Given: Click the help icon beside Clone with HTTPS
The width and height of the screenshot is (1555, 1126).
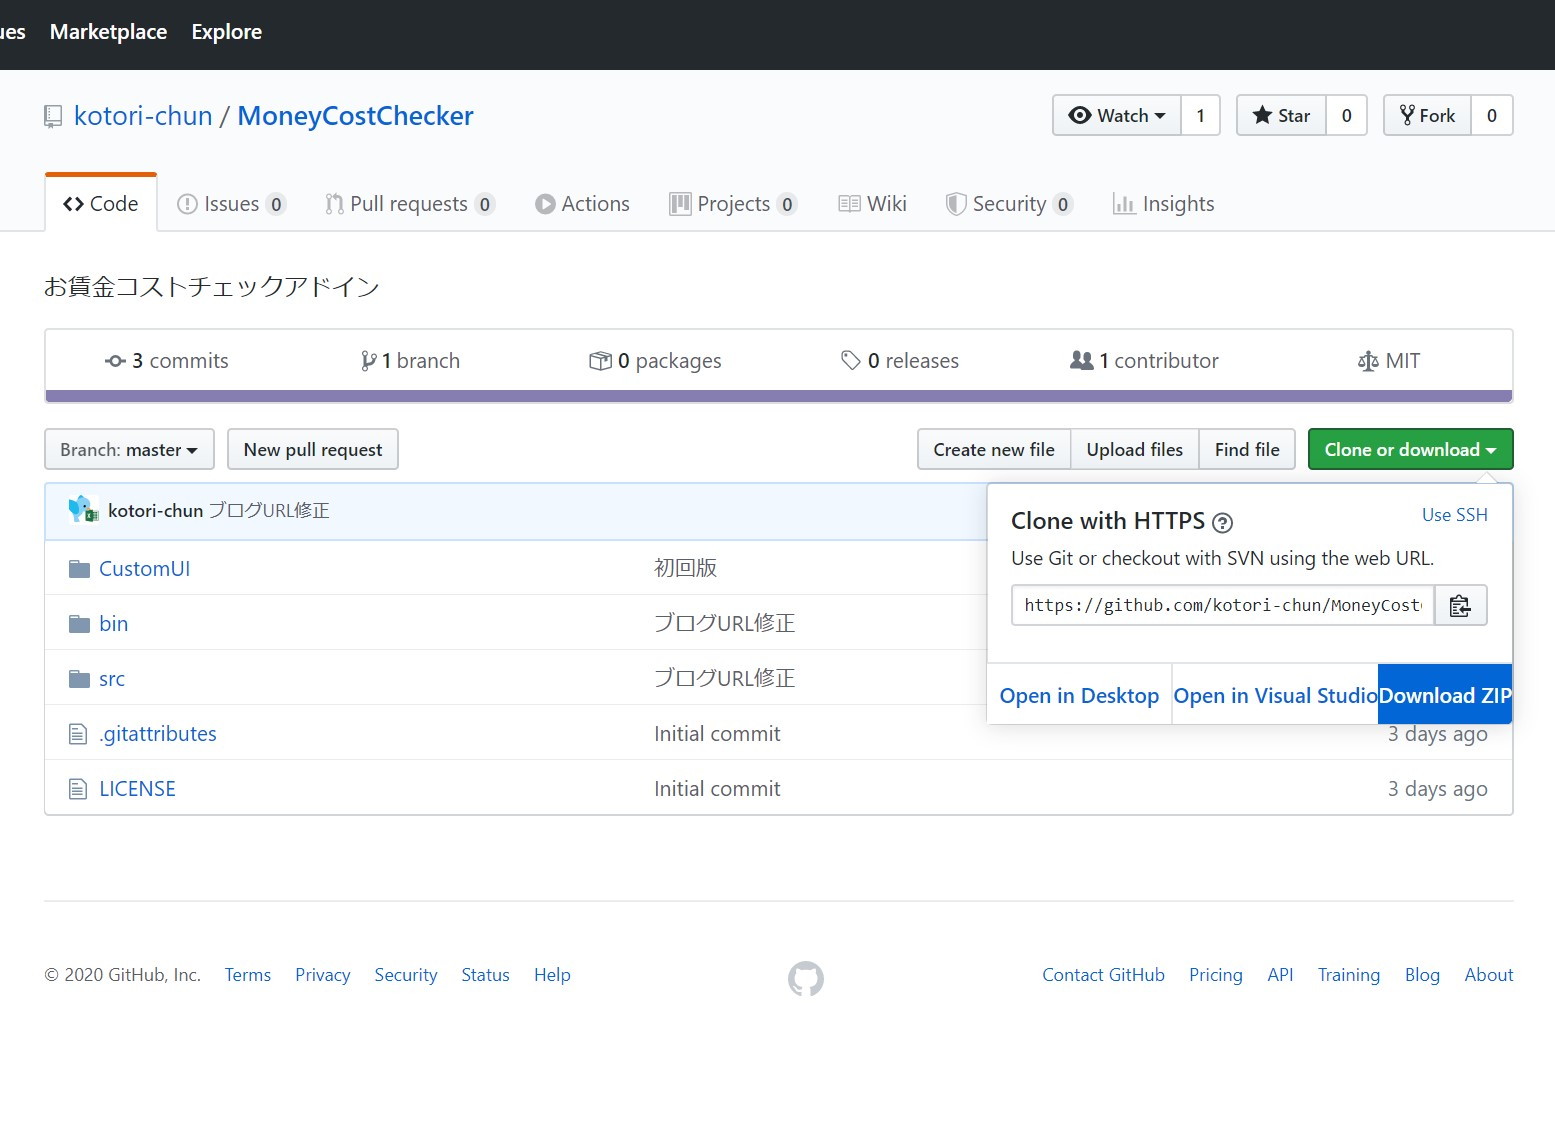Looking at the screenshot, I should click(x=1223, y=522).
